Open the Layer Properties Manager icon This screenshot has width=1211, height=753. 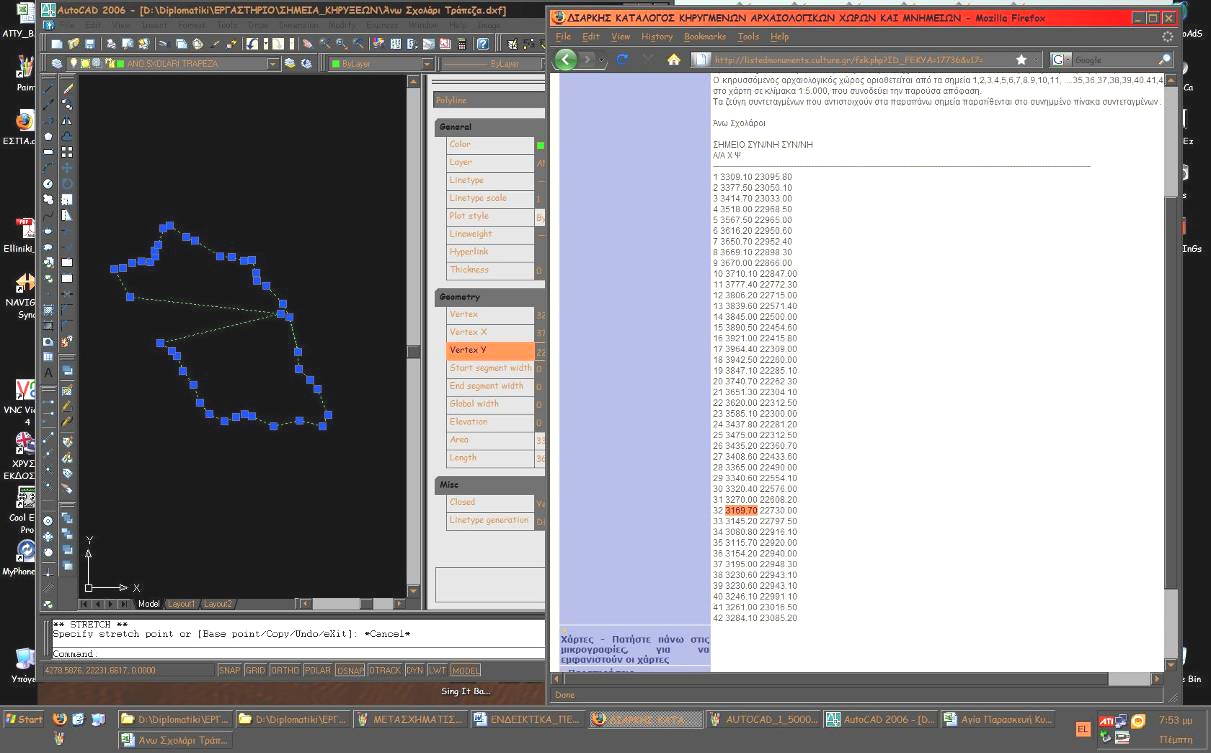click(57, 63)
